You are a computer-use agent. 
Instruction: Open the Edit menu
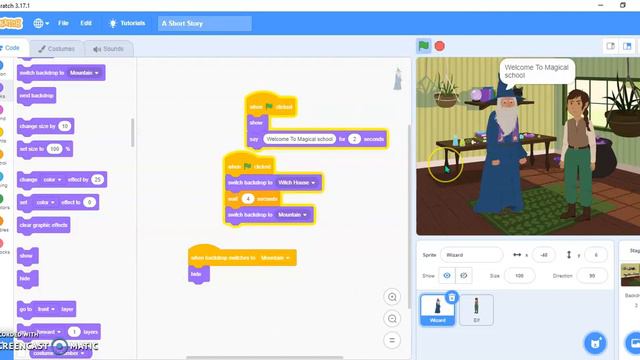tap(86, 23)
